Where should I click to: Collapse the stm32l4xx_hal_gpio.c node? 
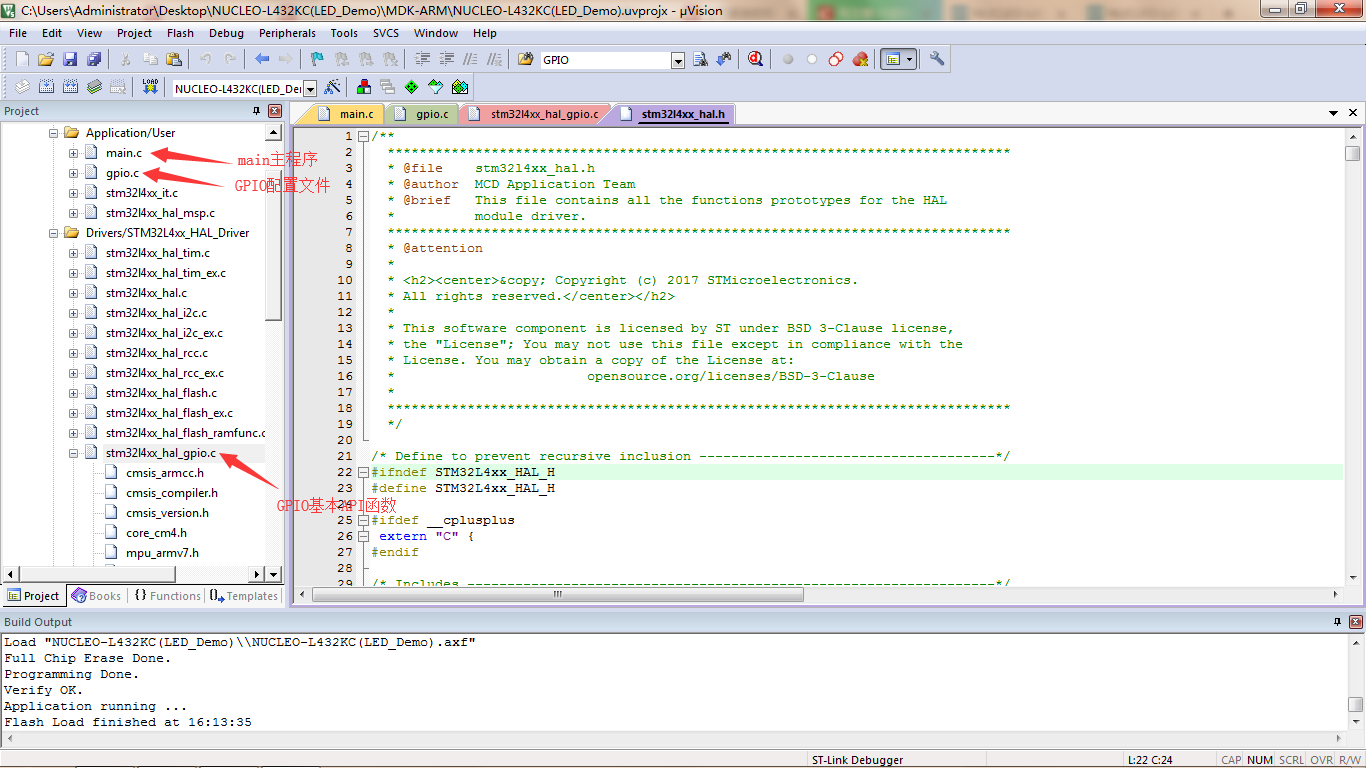click(73, 453)
